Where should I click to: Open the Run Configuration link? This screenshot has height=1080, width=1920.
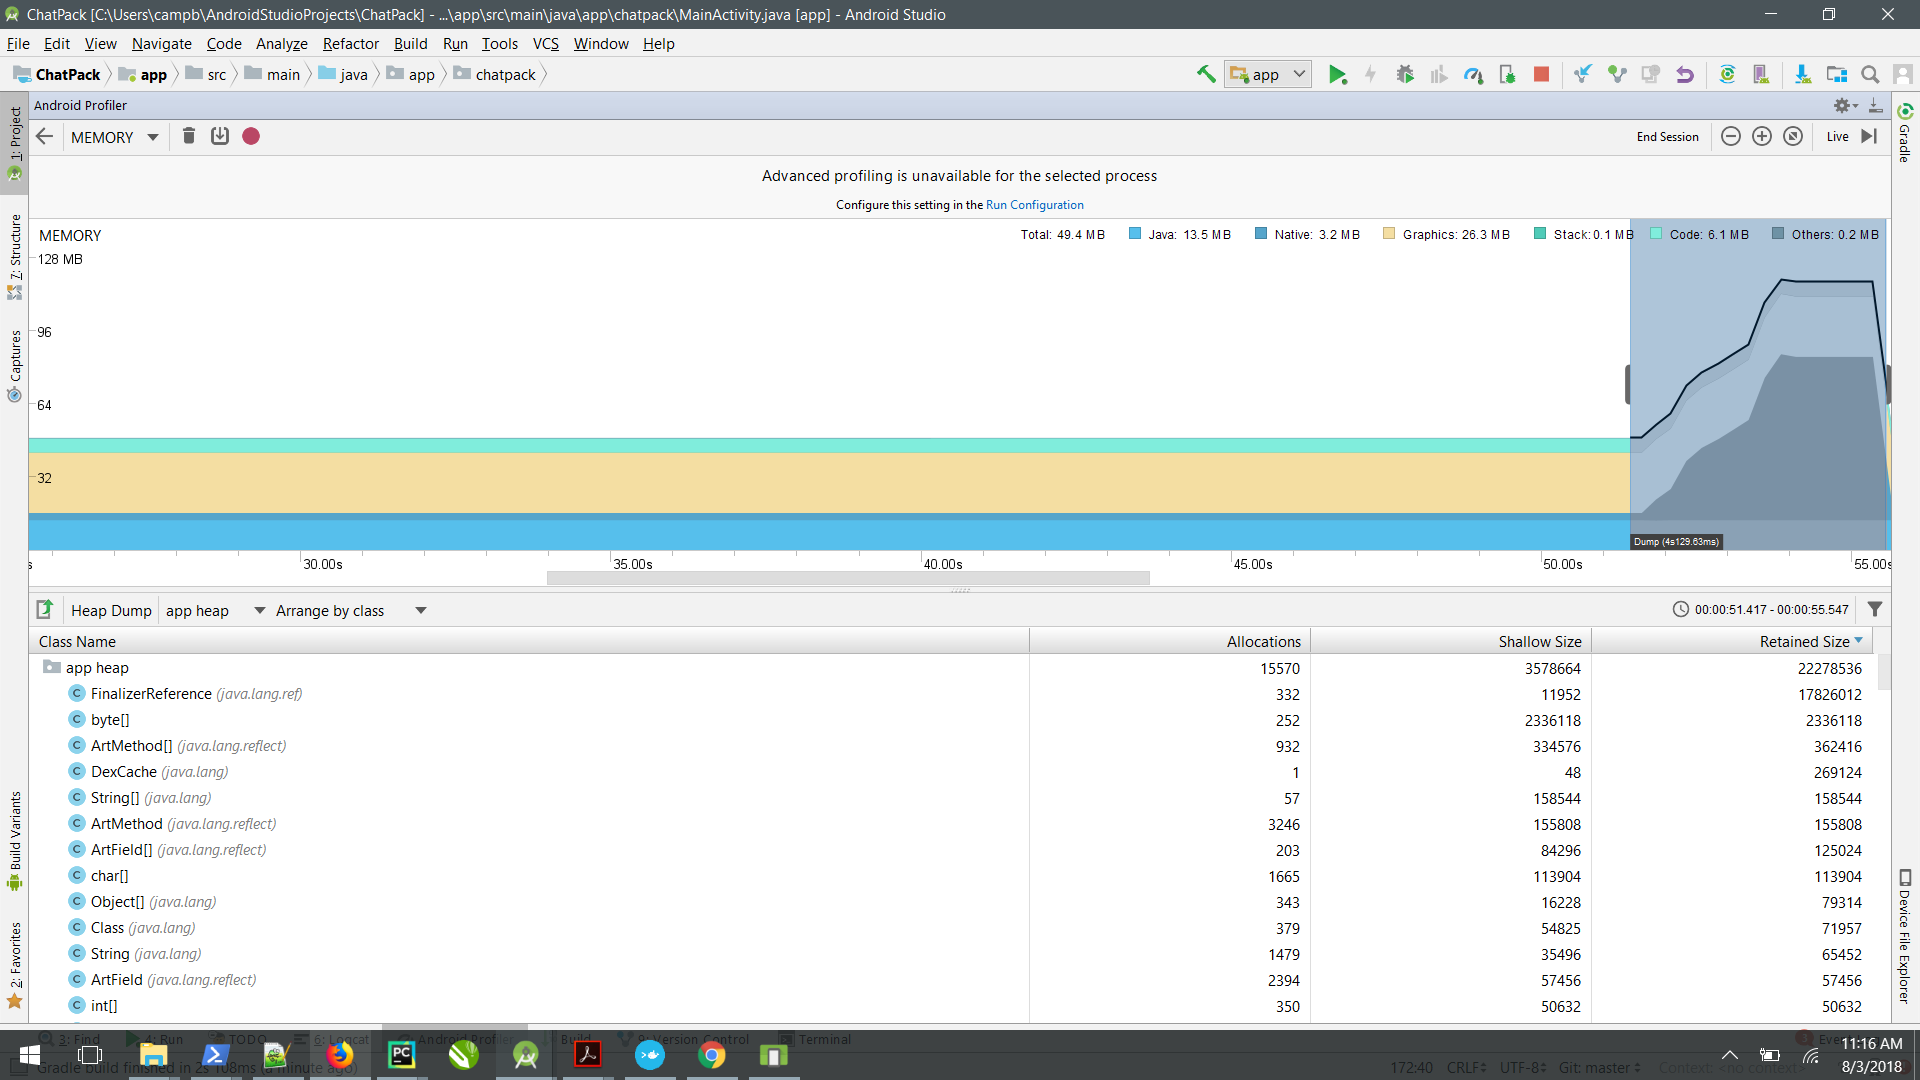pos(1034,204)
